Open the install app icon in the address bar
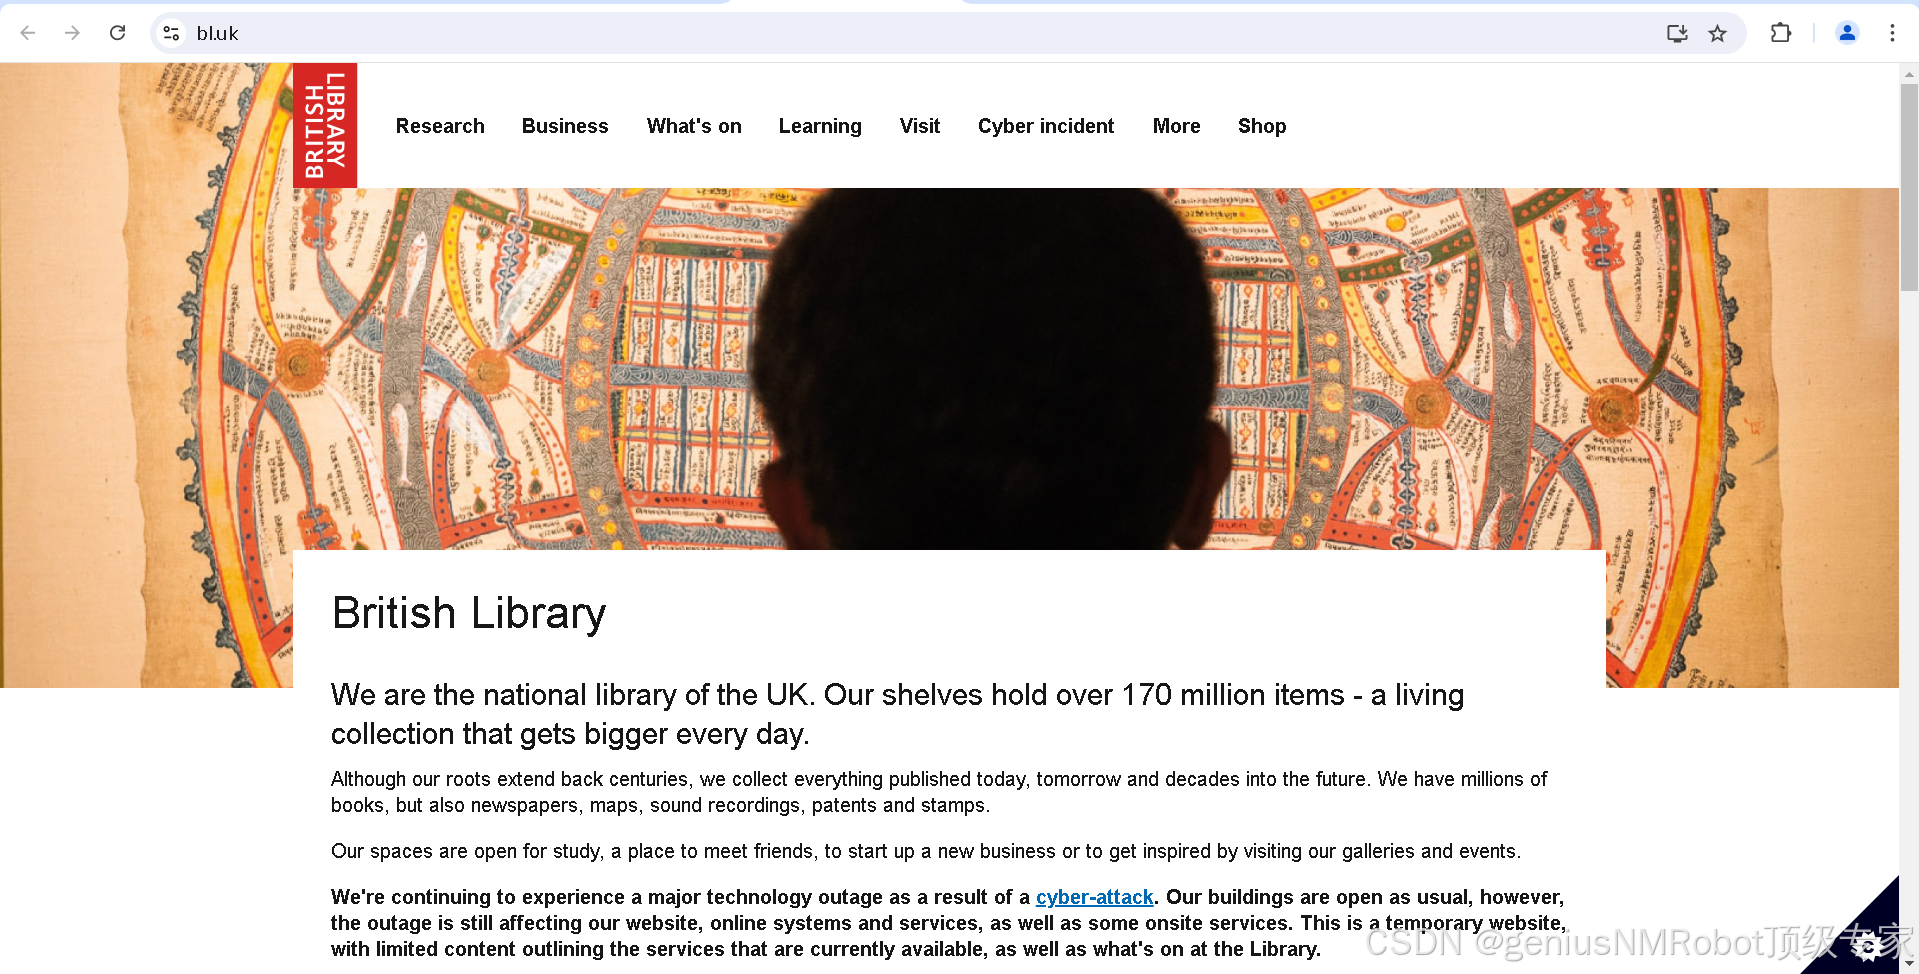This screenshot has height=974, width=1919. [x=1677, y=33]
